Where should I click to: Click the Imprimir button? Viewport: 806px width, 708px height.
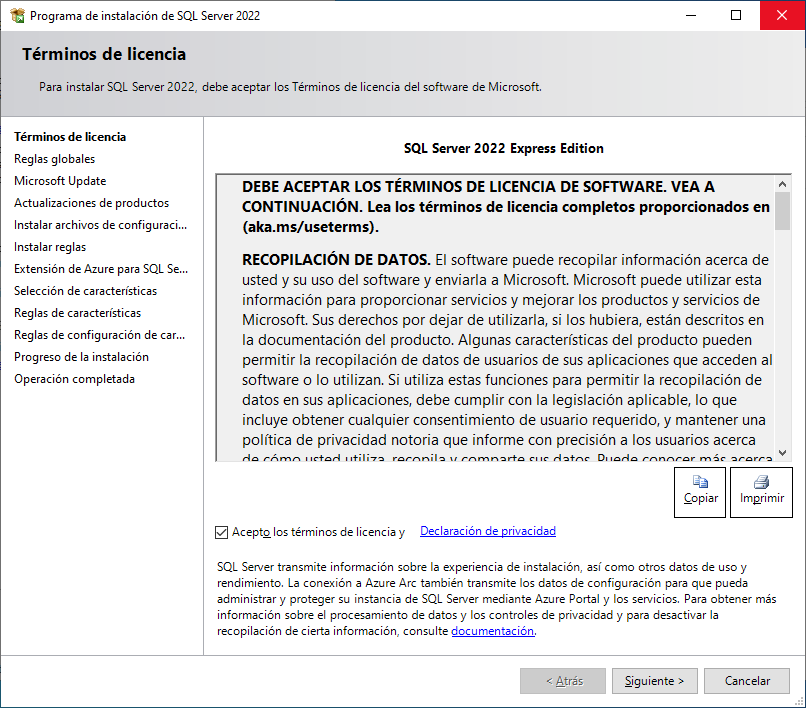pyautogui.click(x=761, y=492)
